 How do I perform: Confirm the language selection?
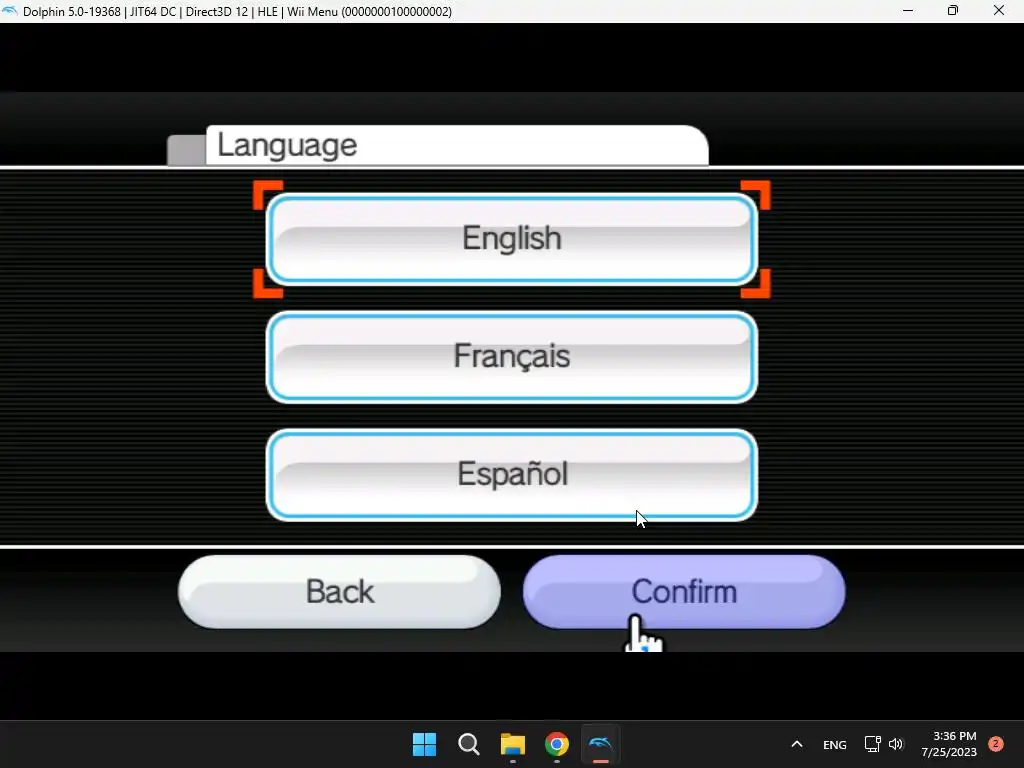(684, 592)
